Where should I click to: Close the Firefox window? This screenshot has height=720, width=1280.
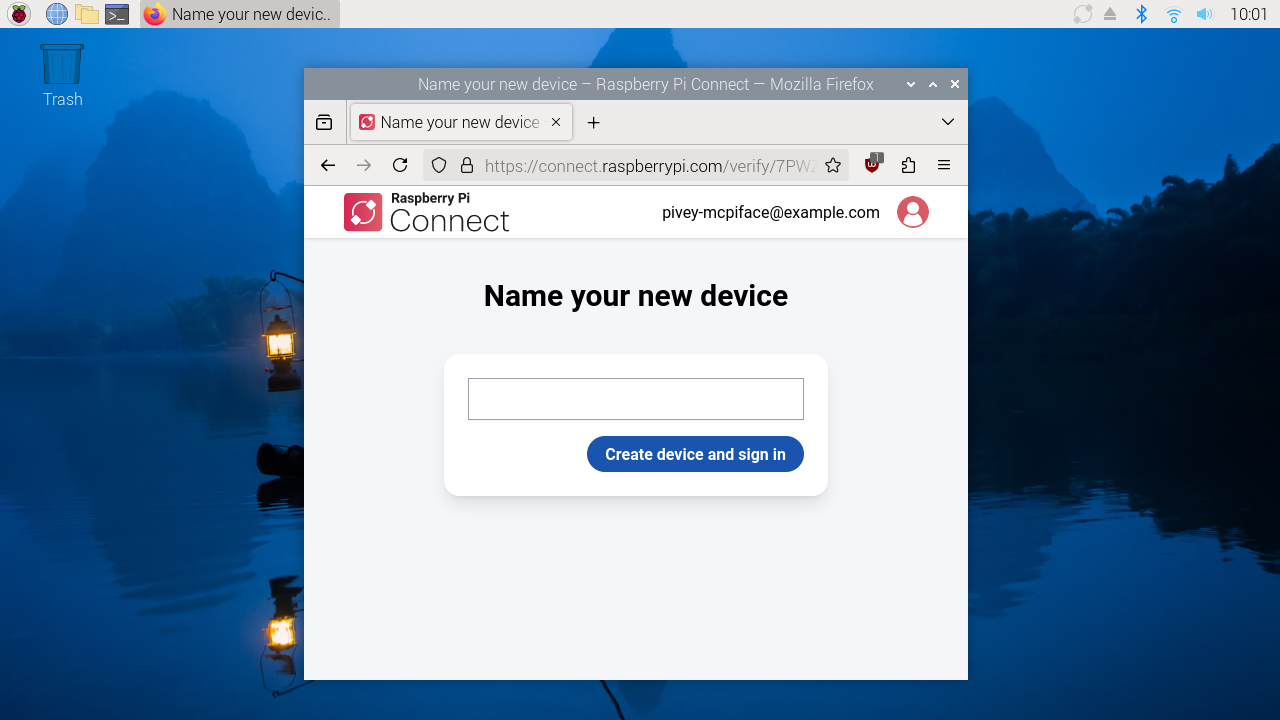coord(955,85)
